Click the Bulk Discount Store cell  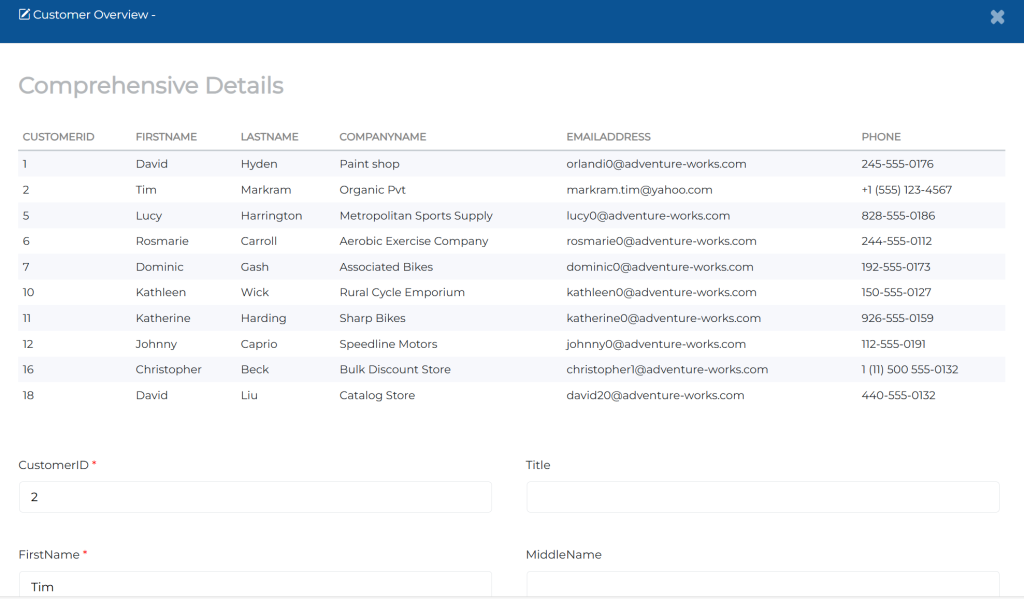point(394,369)
